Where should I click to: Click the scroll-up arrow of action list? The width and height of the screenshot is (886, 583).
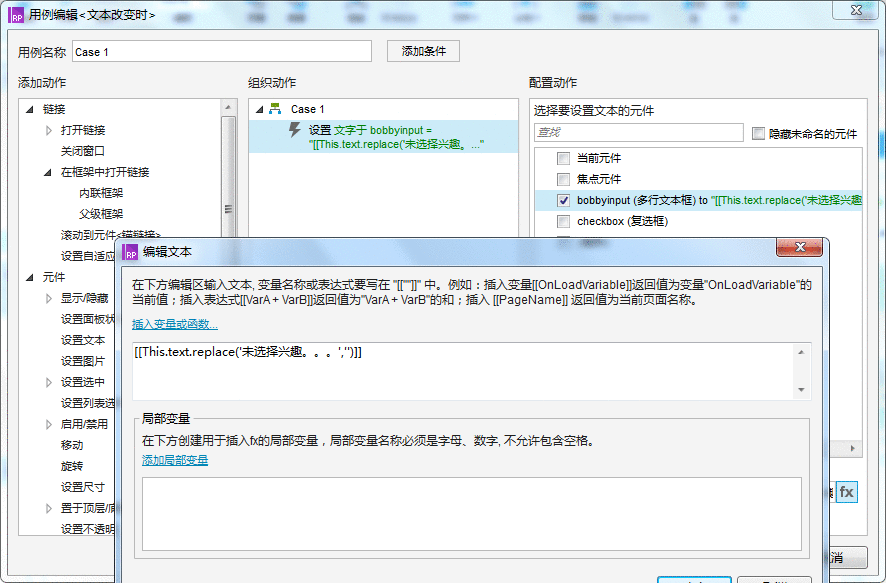[228, 107]
